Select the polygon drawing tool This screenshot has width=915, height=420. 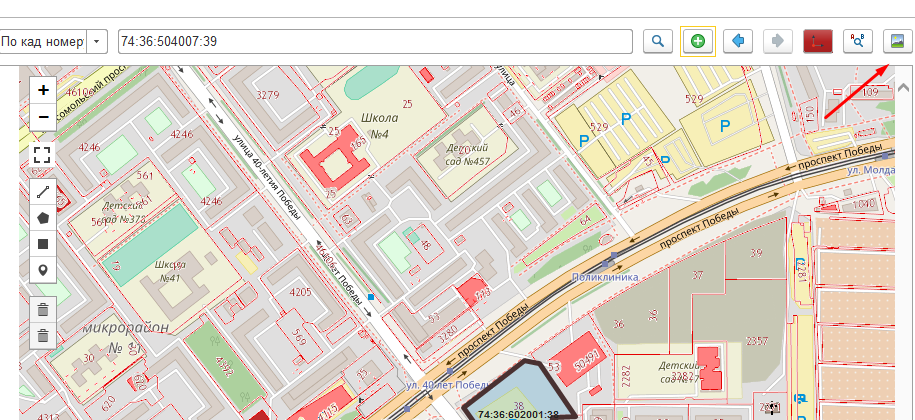tap(43, 217)
